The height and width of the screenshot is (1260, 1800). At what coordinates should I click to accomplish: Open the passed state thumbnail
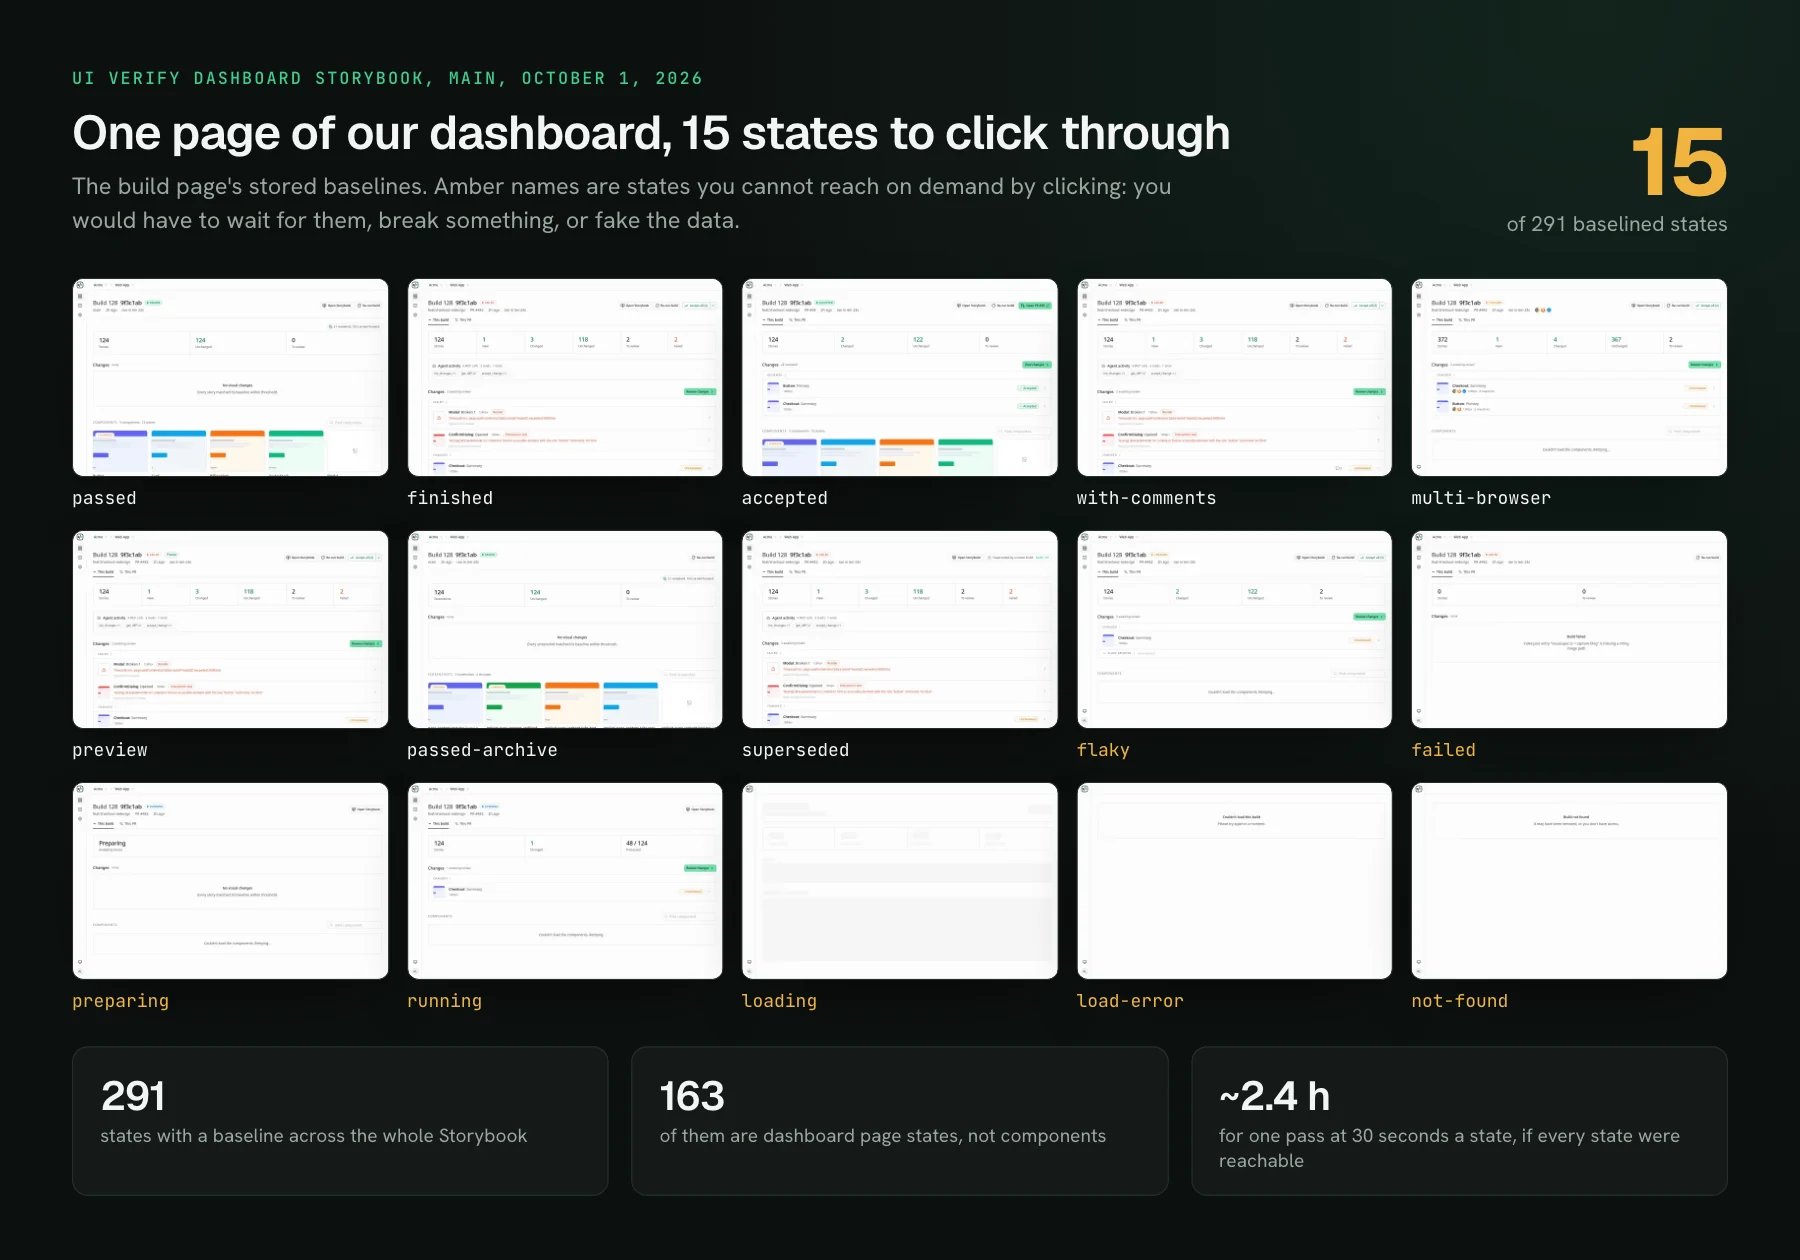[230, 377]
